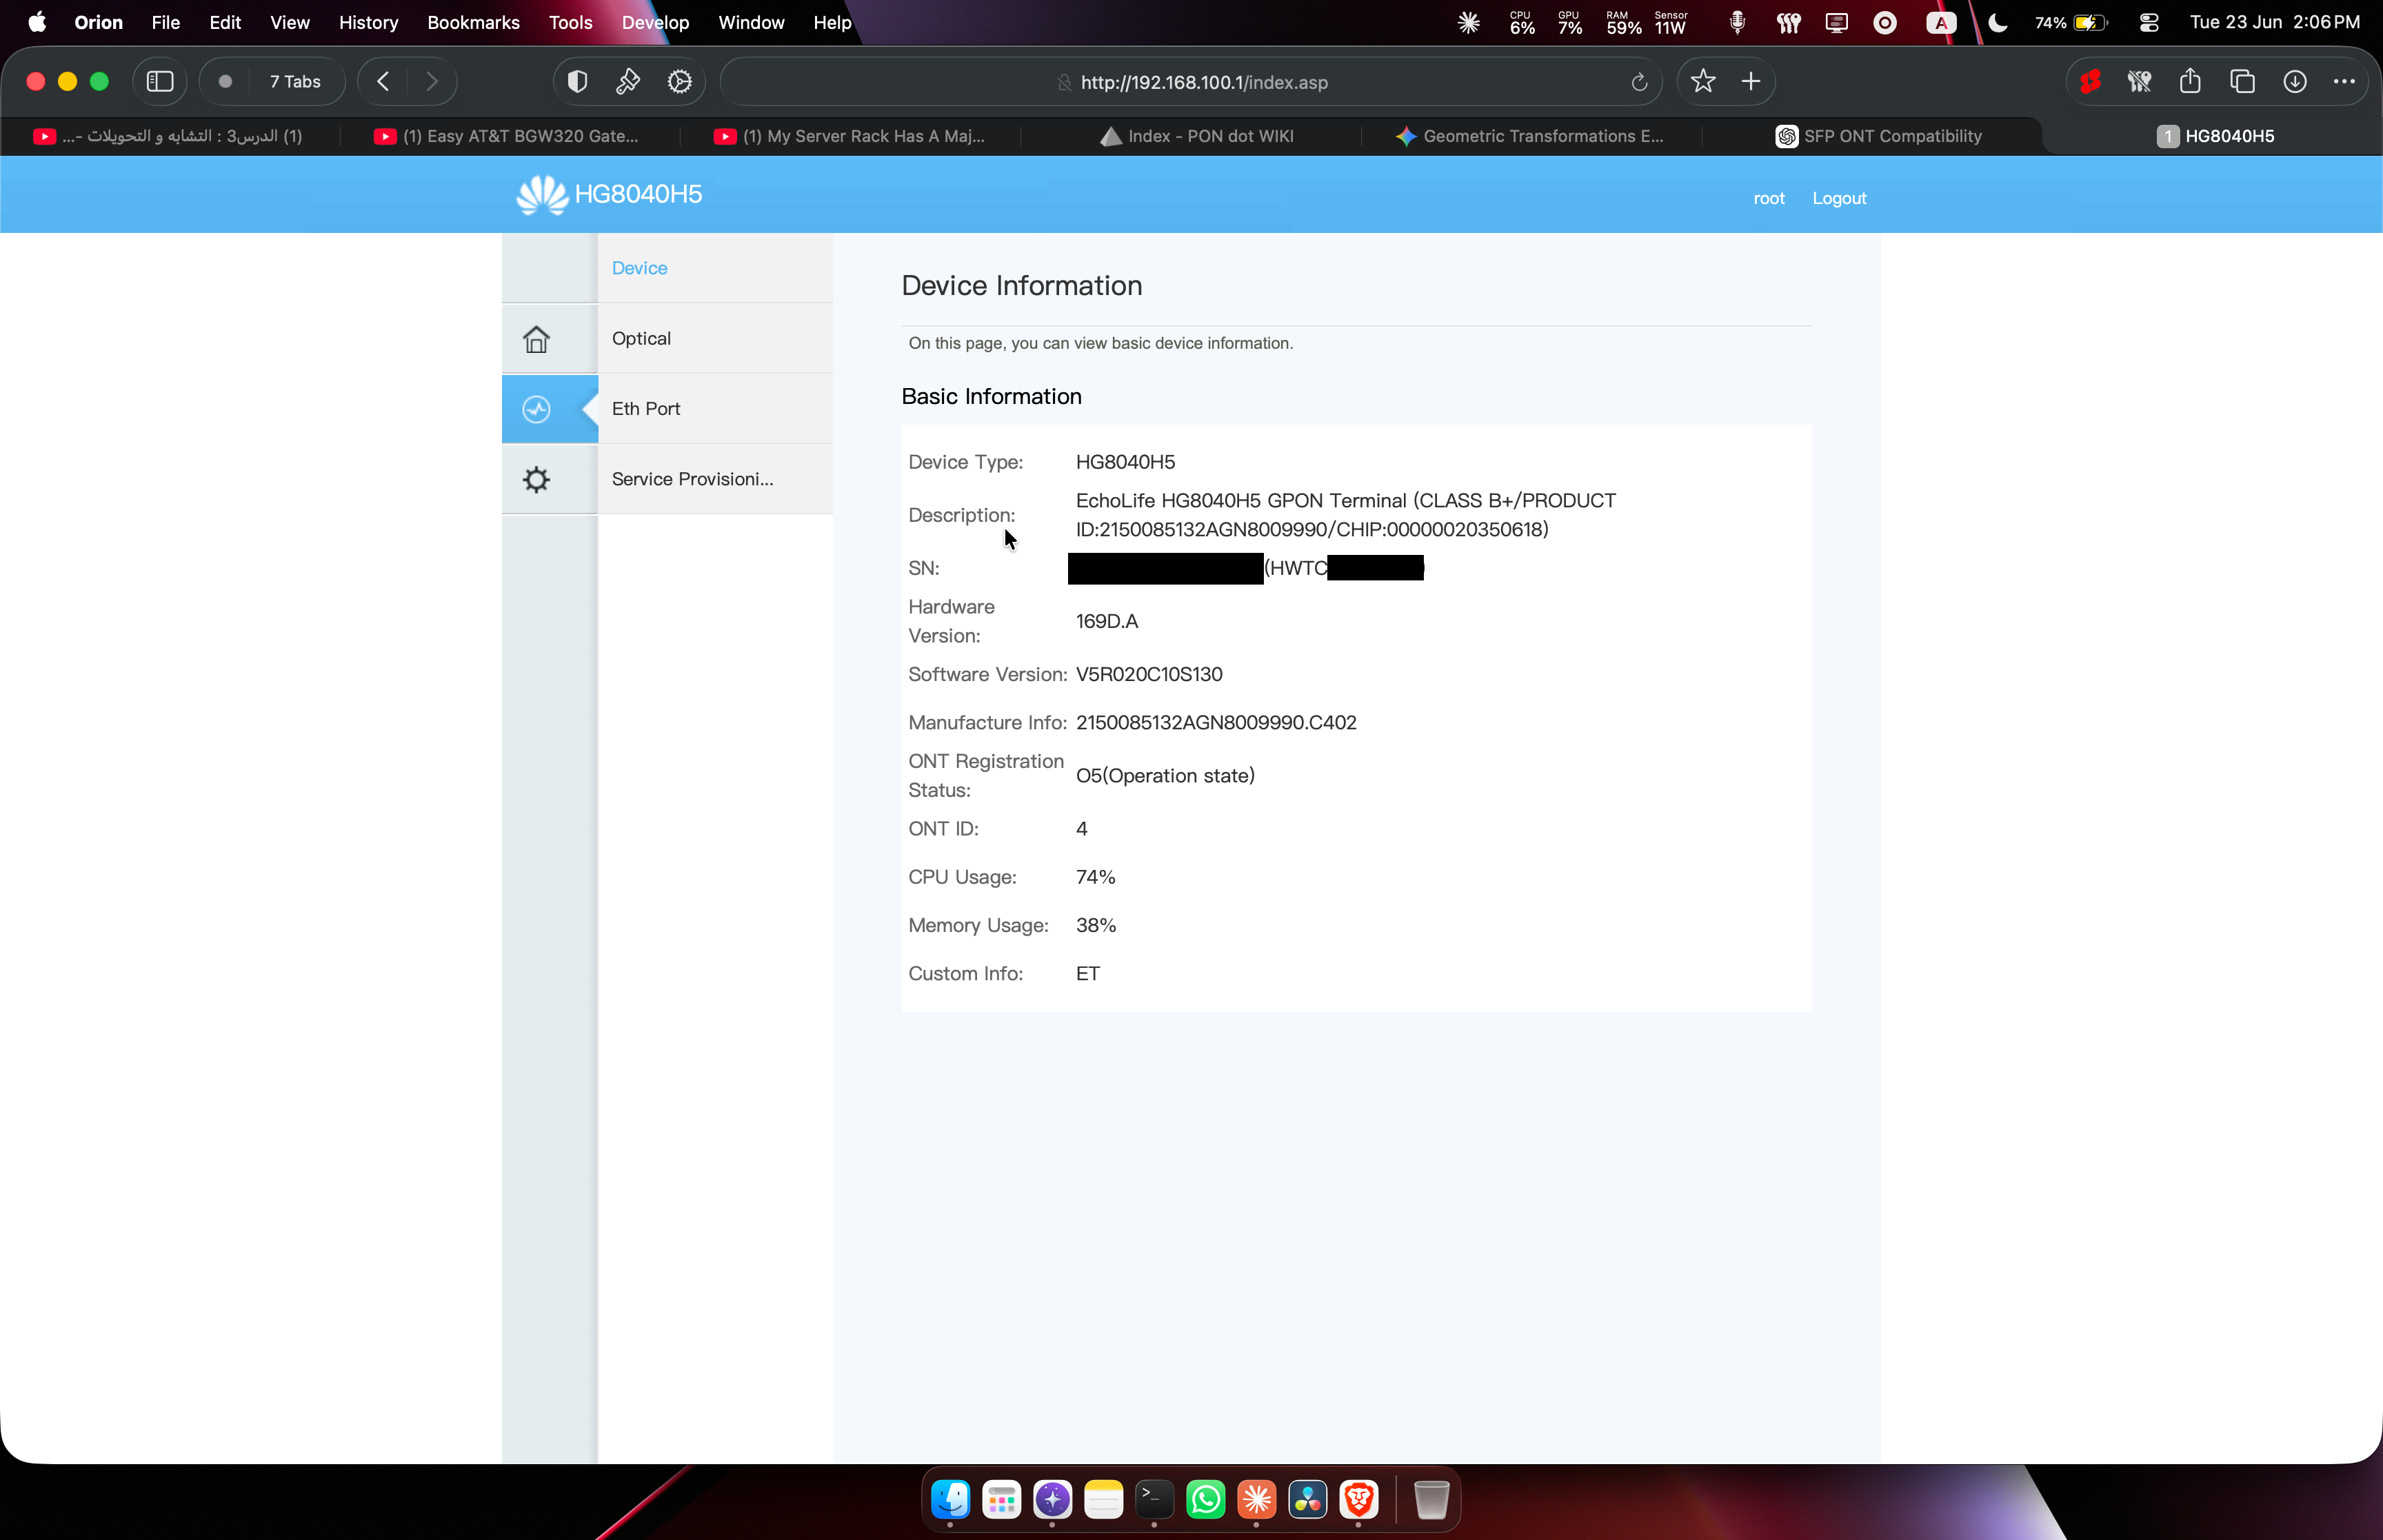Click the Huawei logo in header

coord(542,194)
